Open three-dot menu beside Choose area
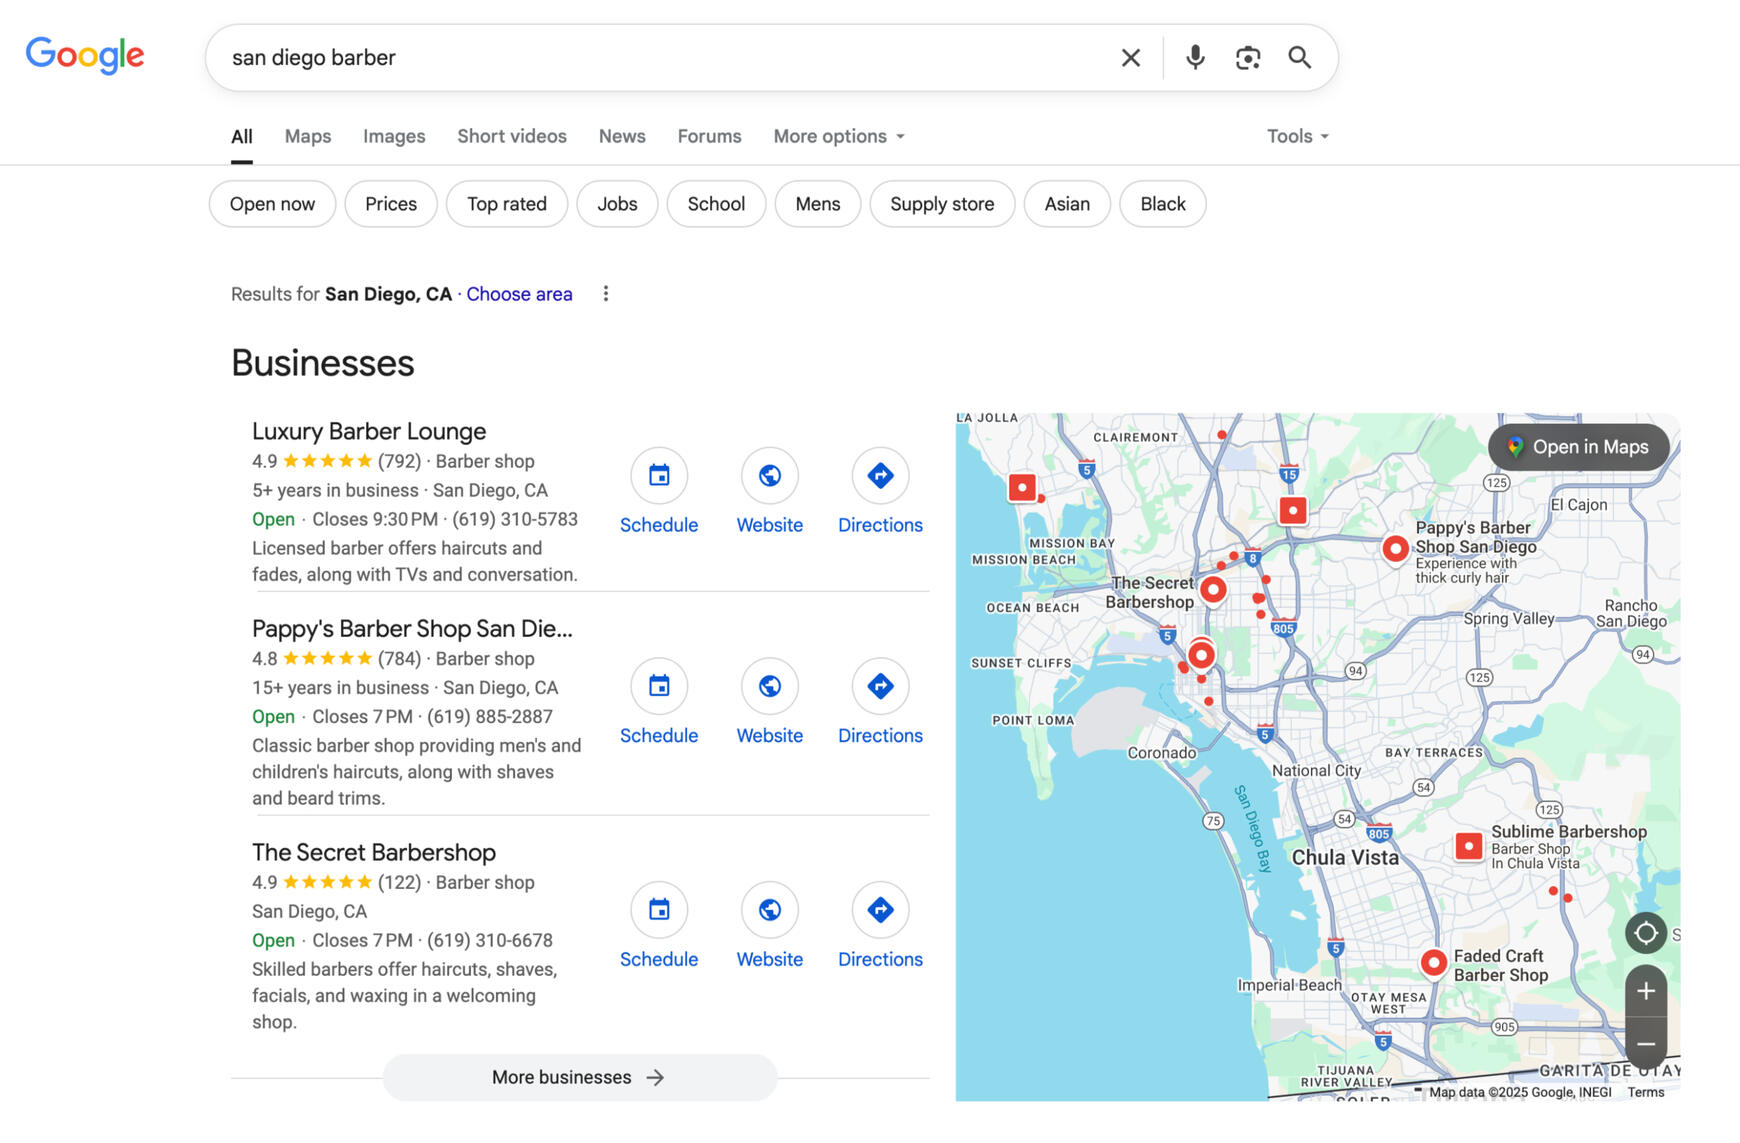The image size is (1740, 1143). point(605,294)
